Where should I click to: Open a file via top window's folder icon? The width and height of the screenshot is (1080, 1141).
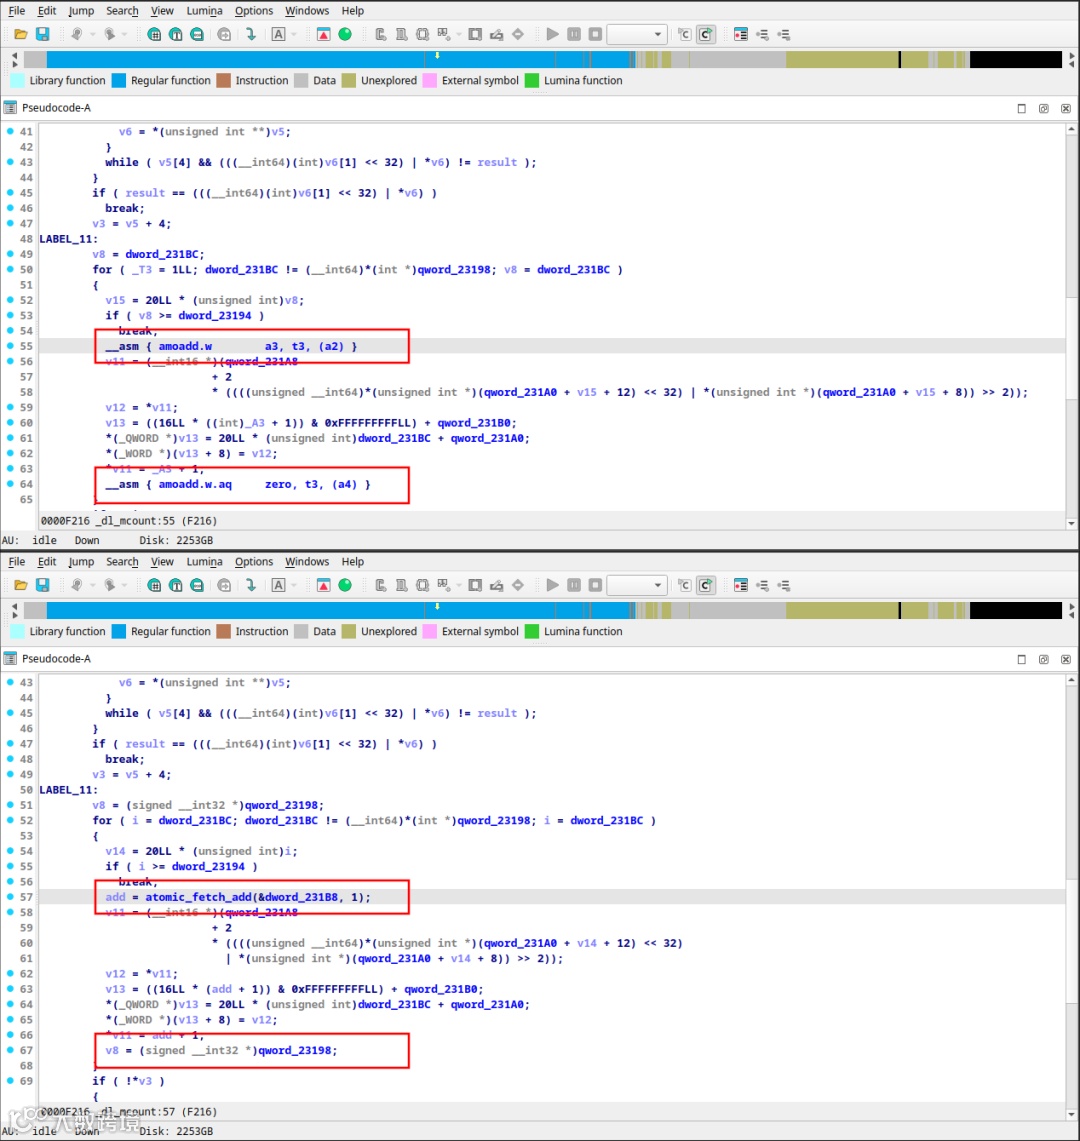pos(20,34)
